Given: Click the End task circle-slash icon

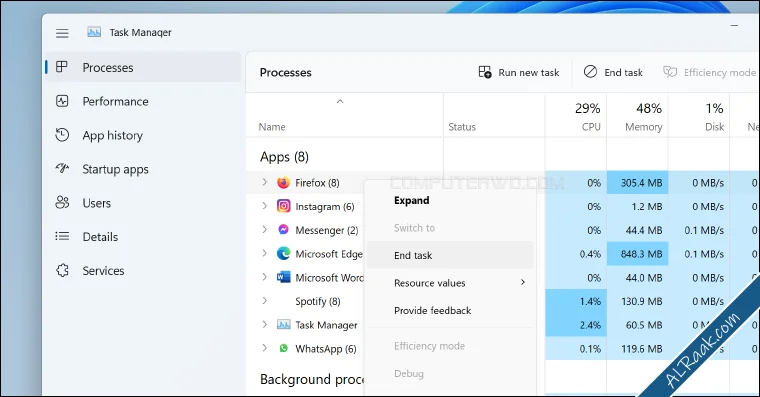Looking at the screenshot, I should (590, 72).
